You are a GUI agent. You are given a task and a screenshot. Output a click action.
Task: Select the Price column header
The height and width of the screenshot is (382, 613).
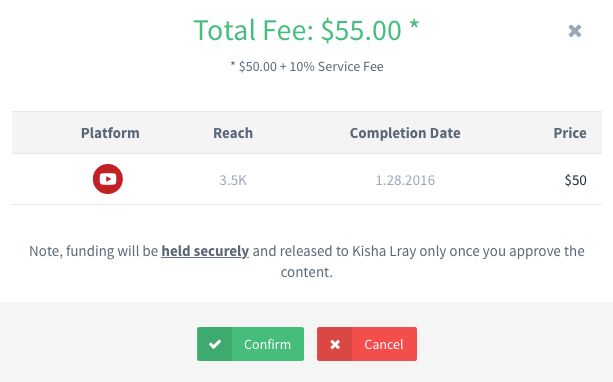click(570, 133)
